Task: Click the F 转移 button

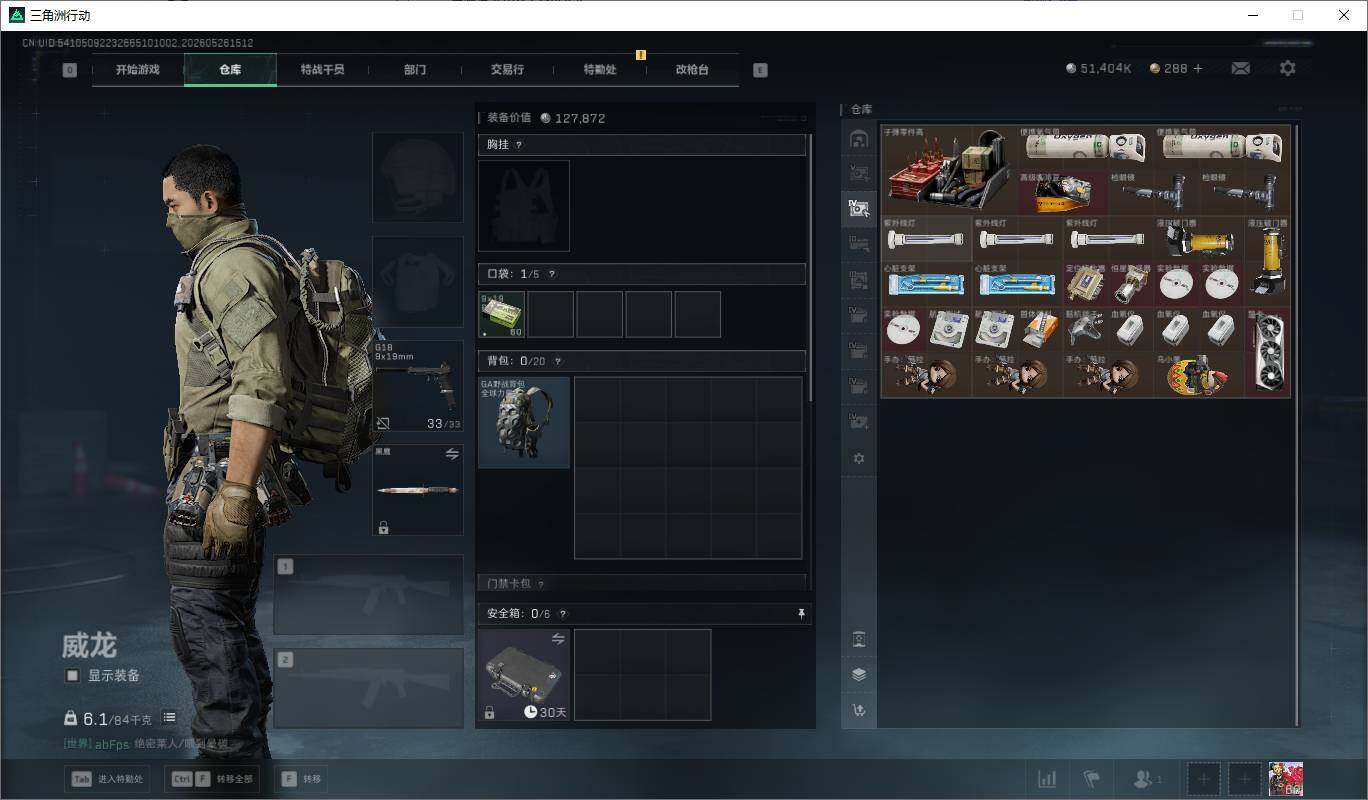Action: (301, 779)
